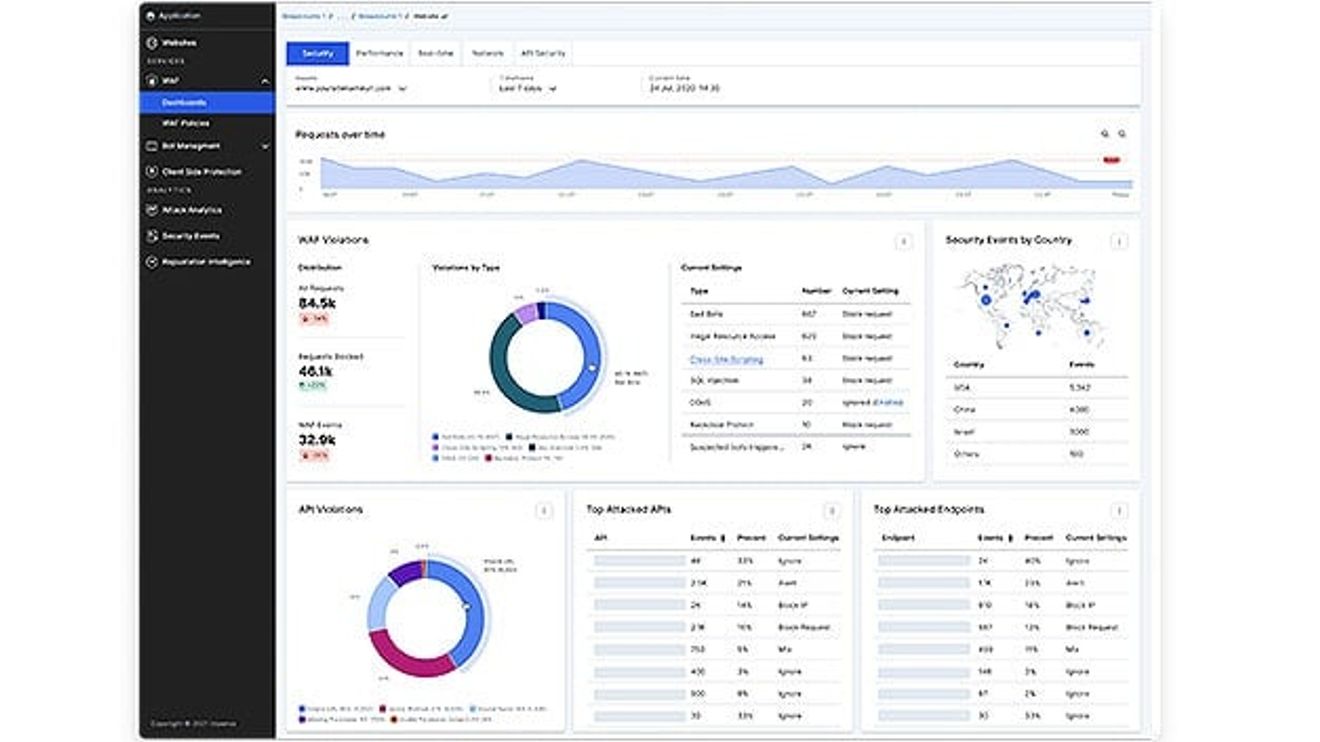The height and width of the screenshot is (742, 1320).
Task: Sort Top Attacked APIs by Events arrow
Action: (x=723, y=538)
